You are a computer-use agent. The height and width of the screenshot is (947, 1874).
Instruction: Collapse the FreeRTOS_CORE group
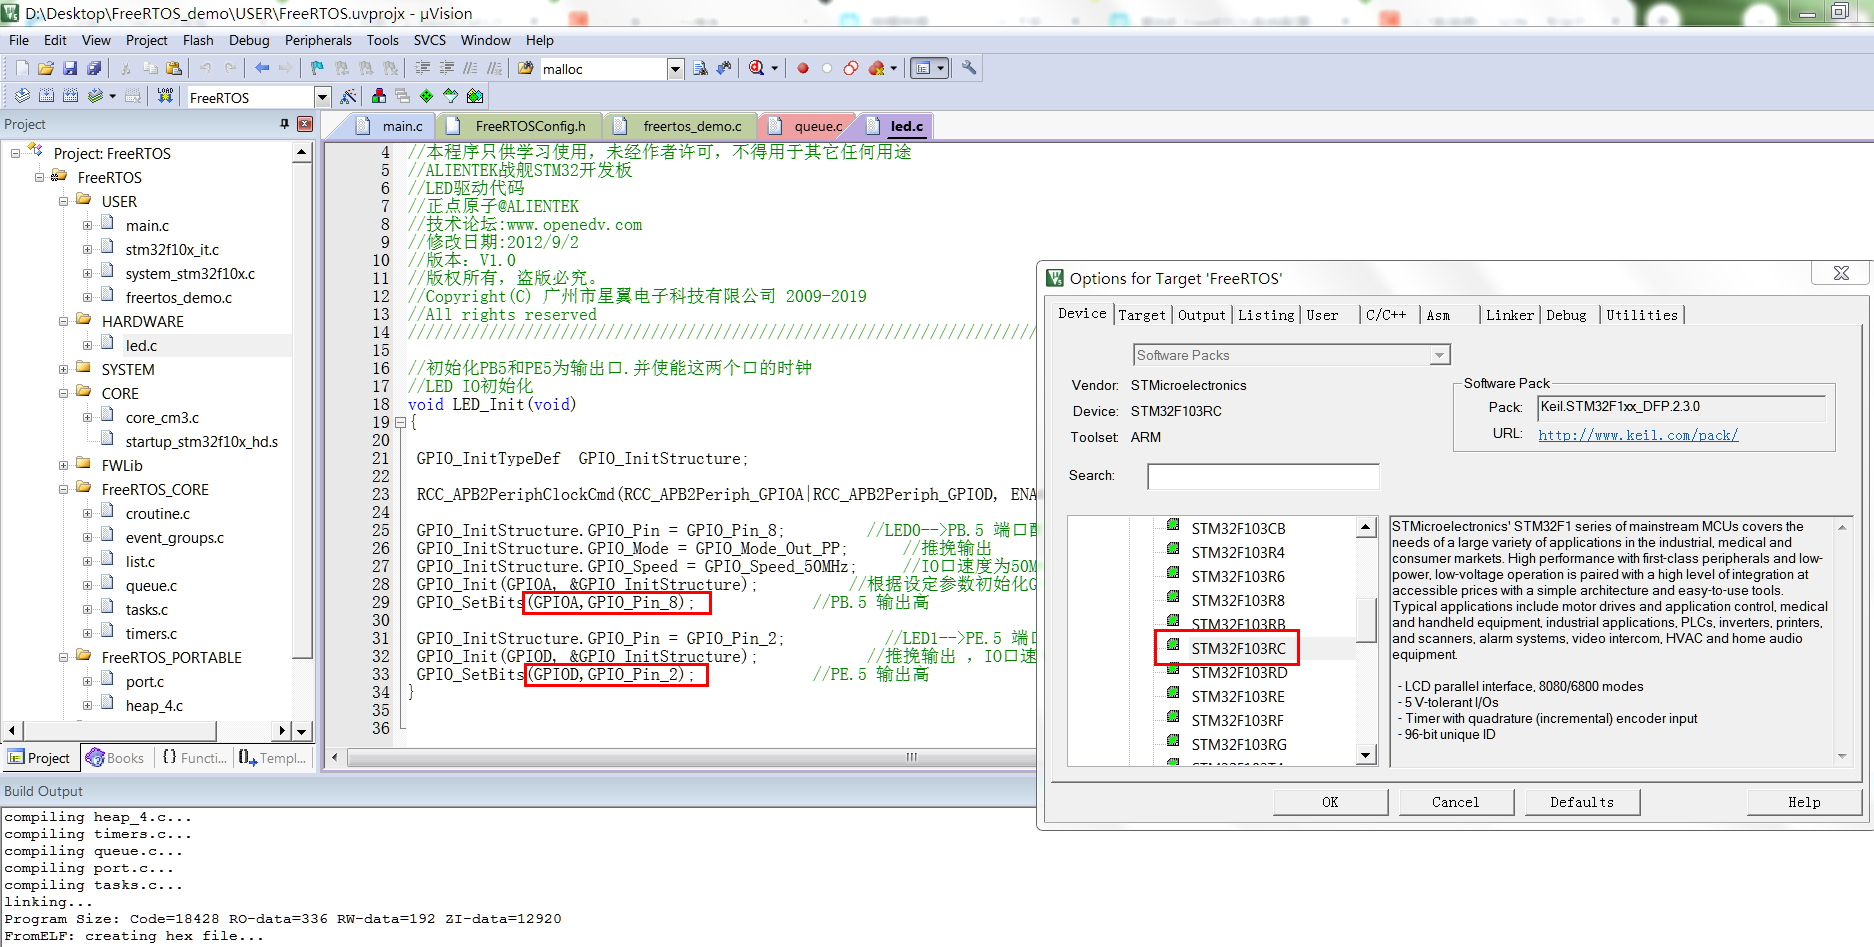point(64,489)
